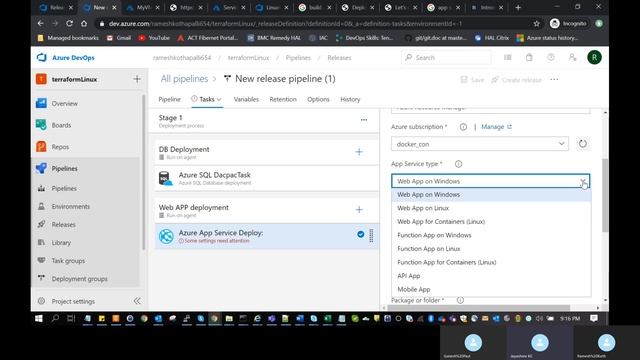Open Pipelines sub-item under Pipelines
Image resolution: width=640 pixels, height=360 pixels.
click(64, 189)
